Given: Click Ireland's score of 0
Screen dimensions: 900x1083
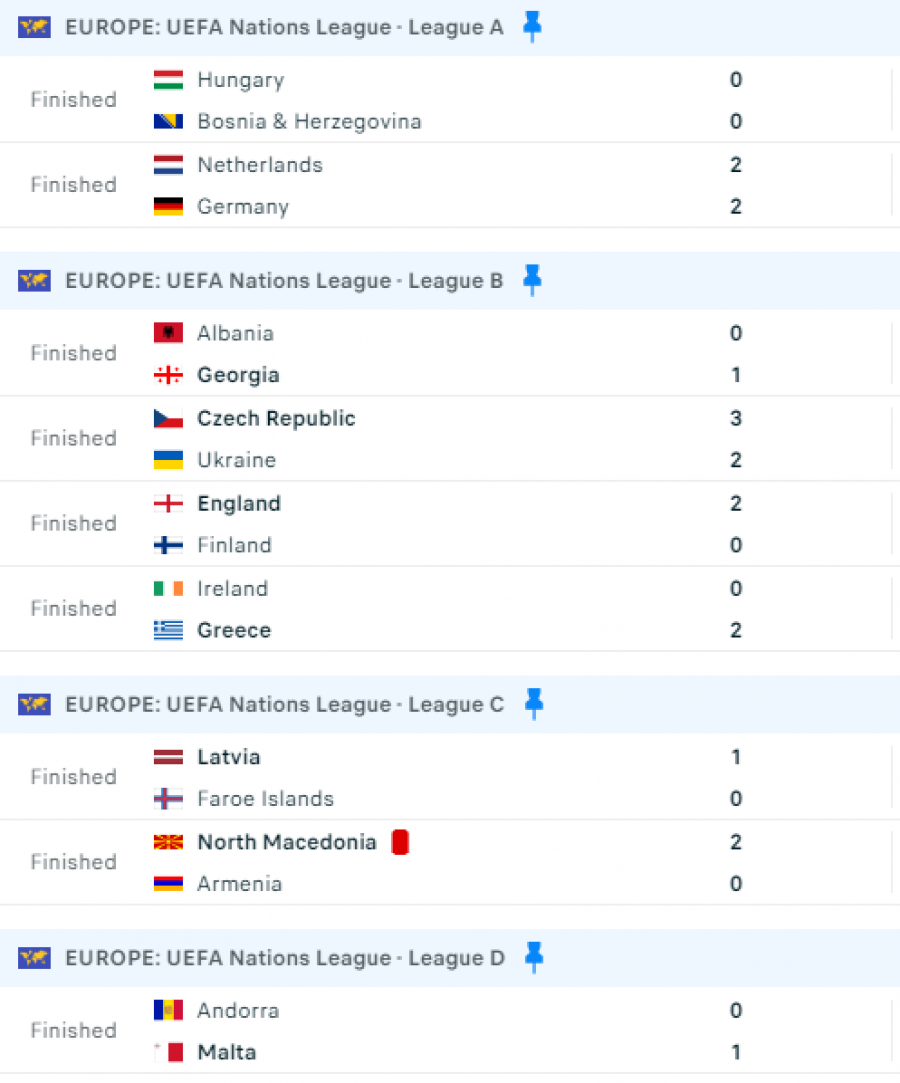Looking at the screenshot, I should click(736, 588).
